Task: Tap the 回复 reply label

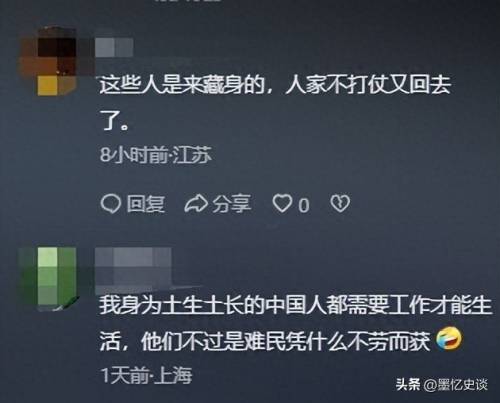Action: [146, 204]
